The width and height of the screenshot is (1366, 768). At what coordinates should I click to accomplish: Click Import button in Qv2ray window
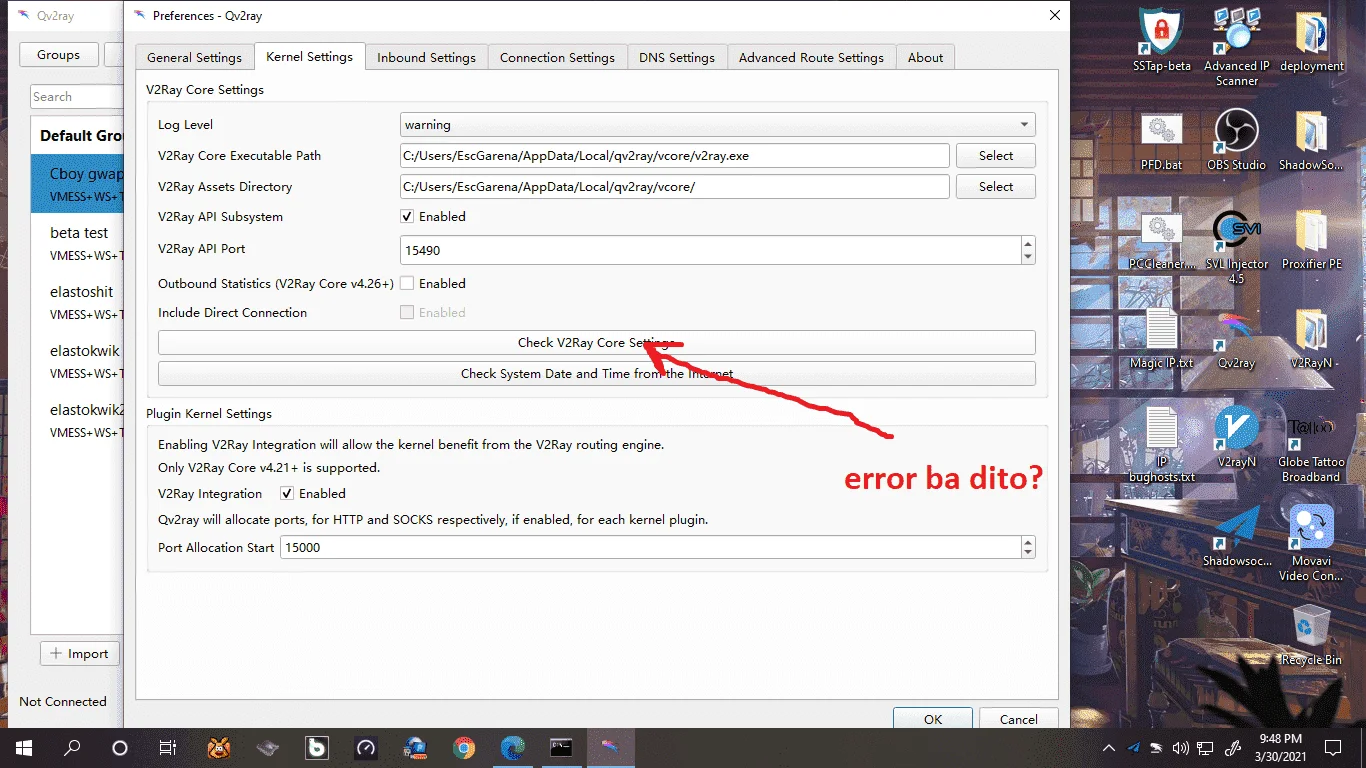[x=80, y=654]
